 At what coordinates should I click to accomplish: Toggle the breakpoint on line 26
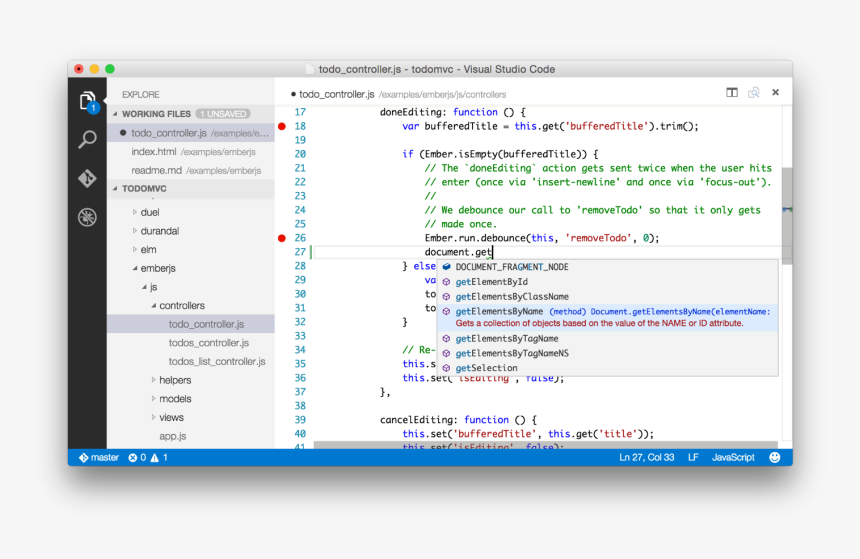[282, 238]
